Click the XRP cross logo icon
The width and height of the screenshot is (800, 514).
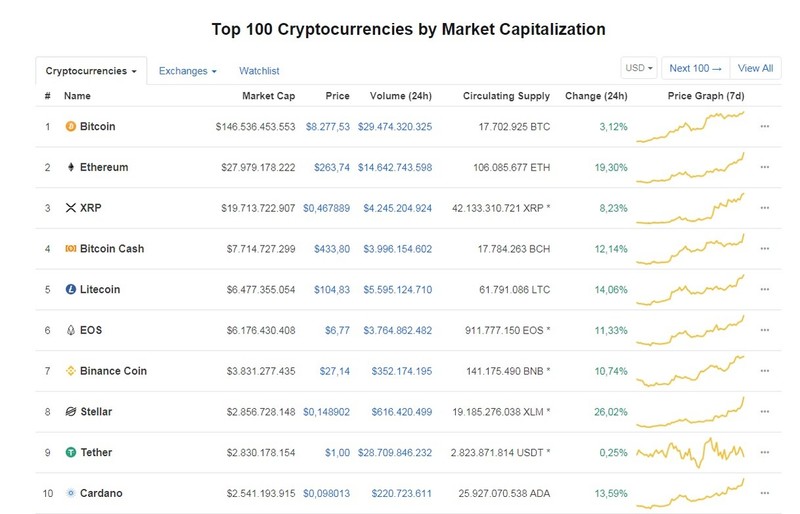(70, 208)
